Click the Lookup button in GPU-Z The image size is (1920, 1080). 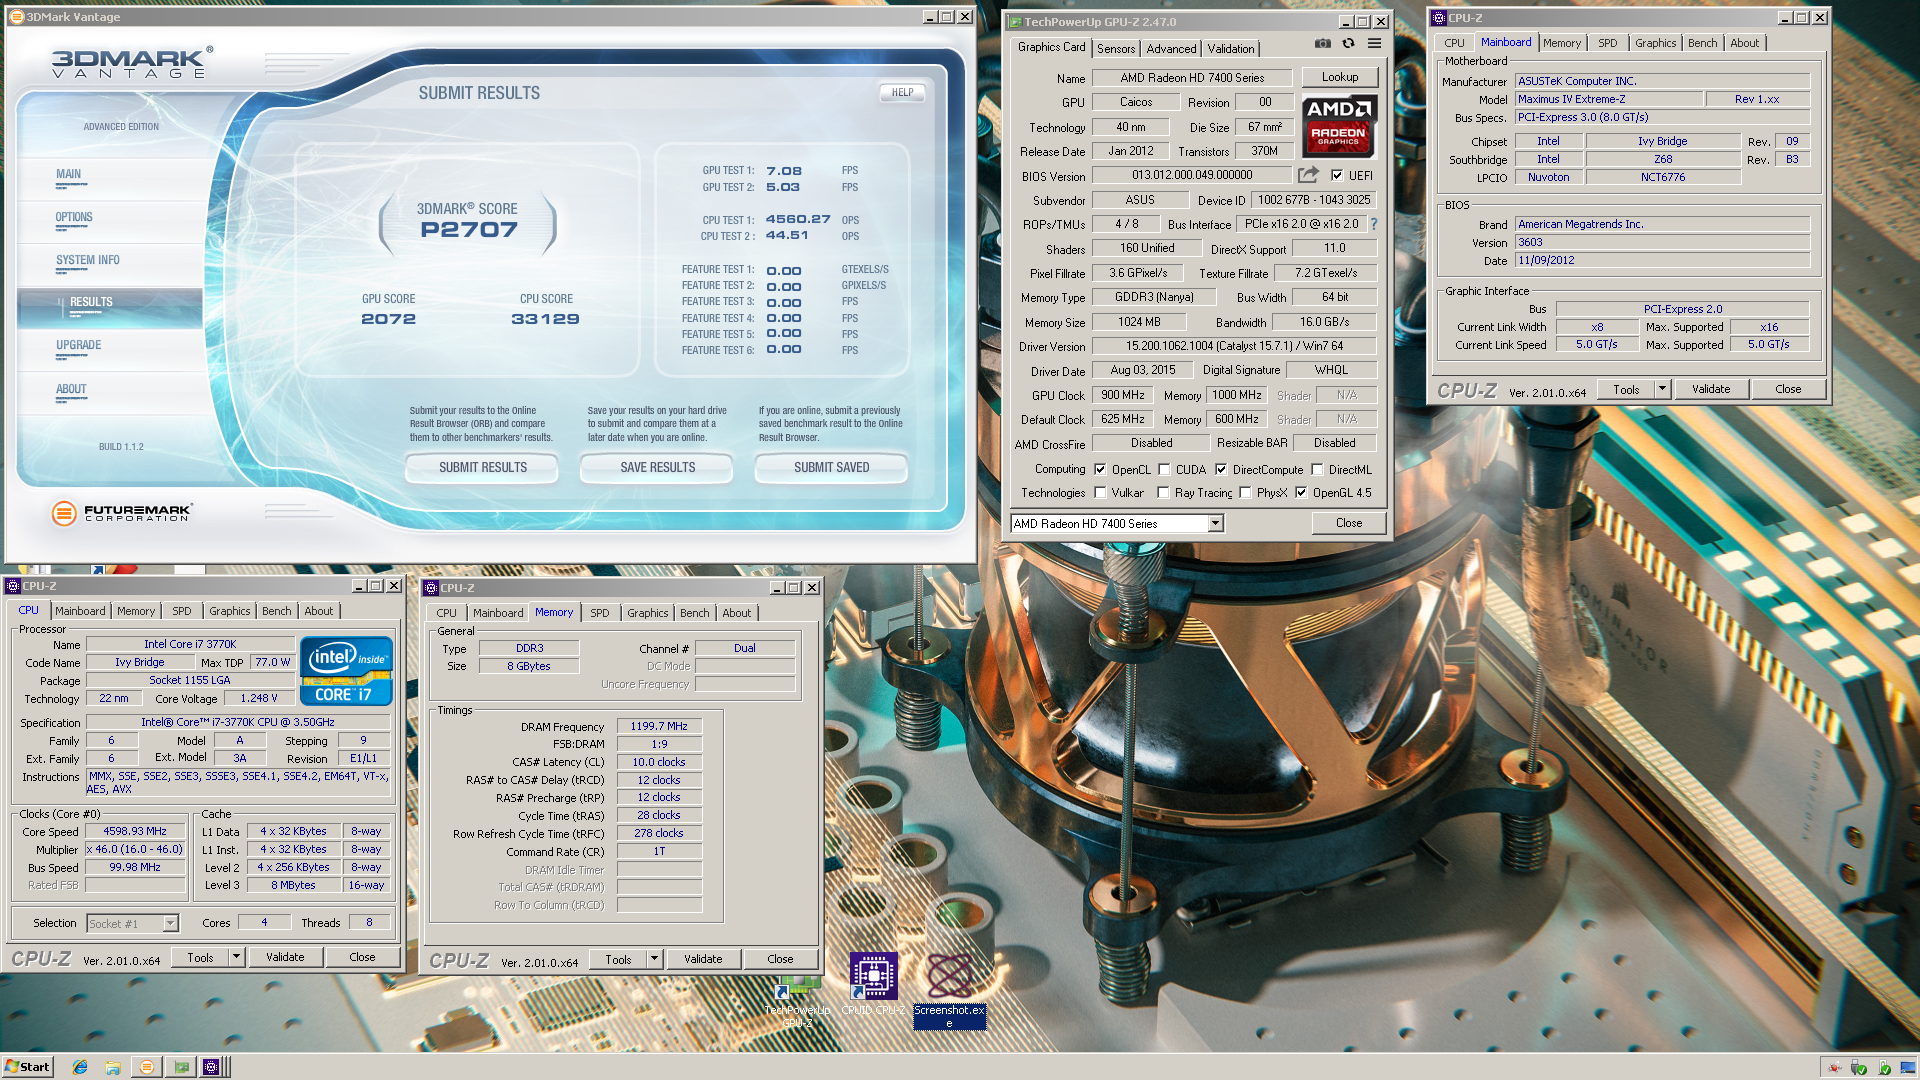pos(1340,77)
